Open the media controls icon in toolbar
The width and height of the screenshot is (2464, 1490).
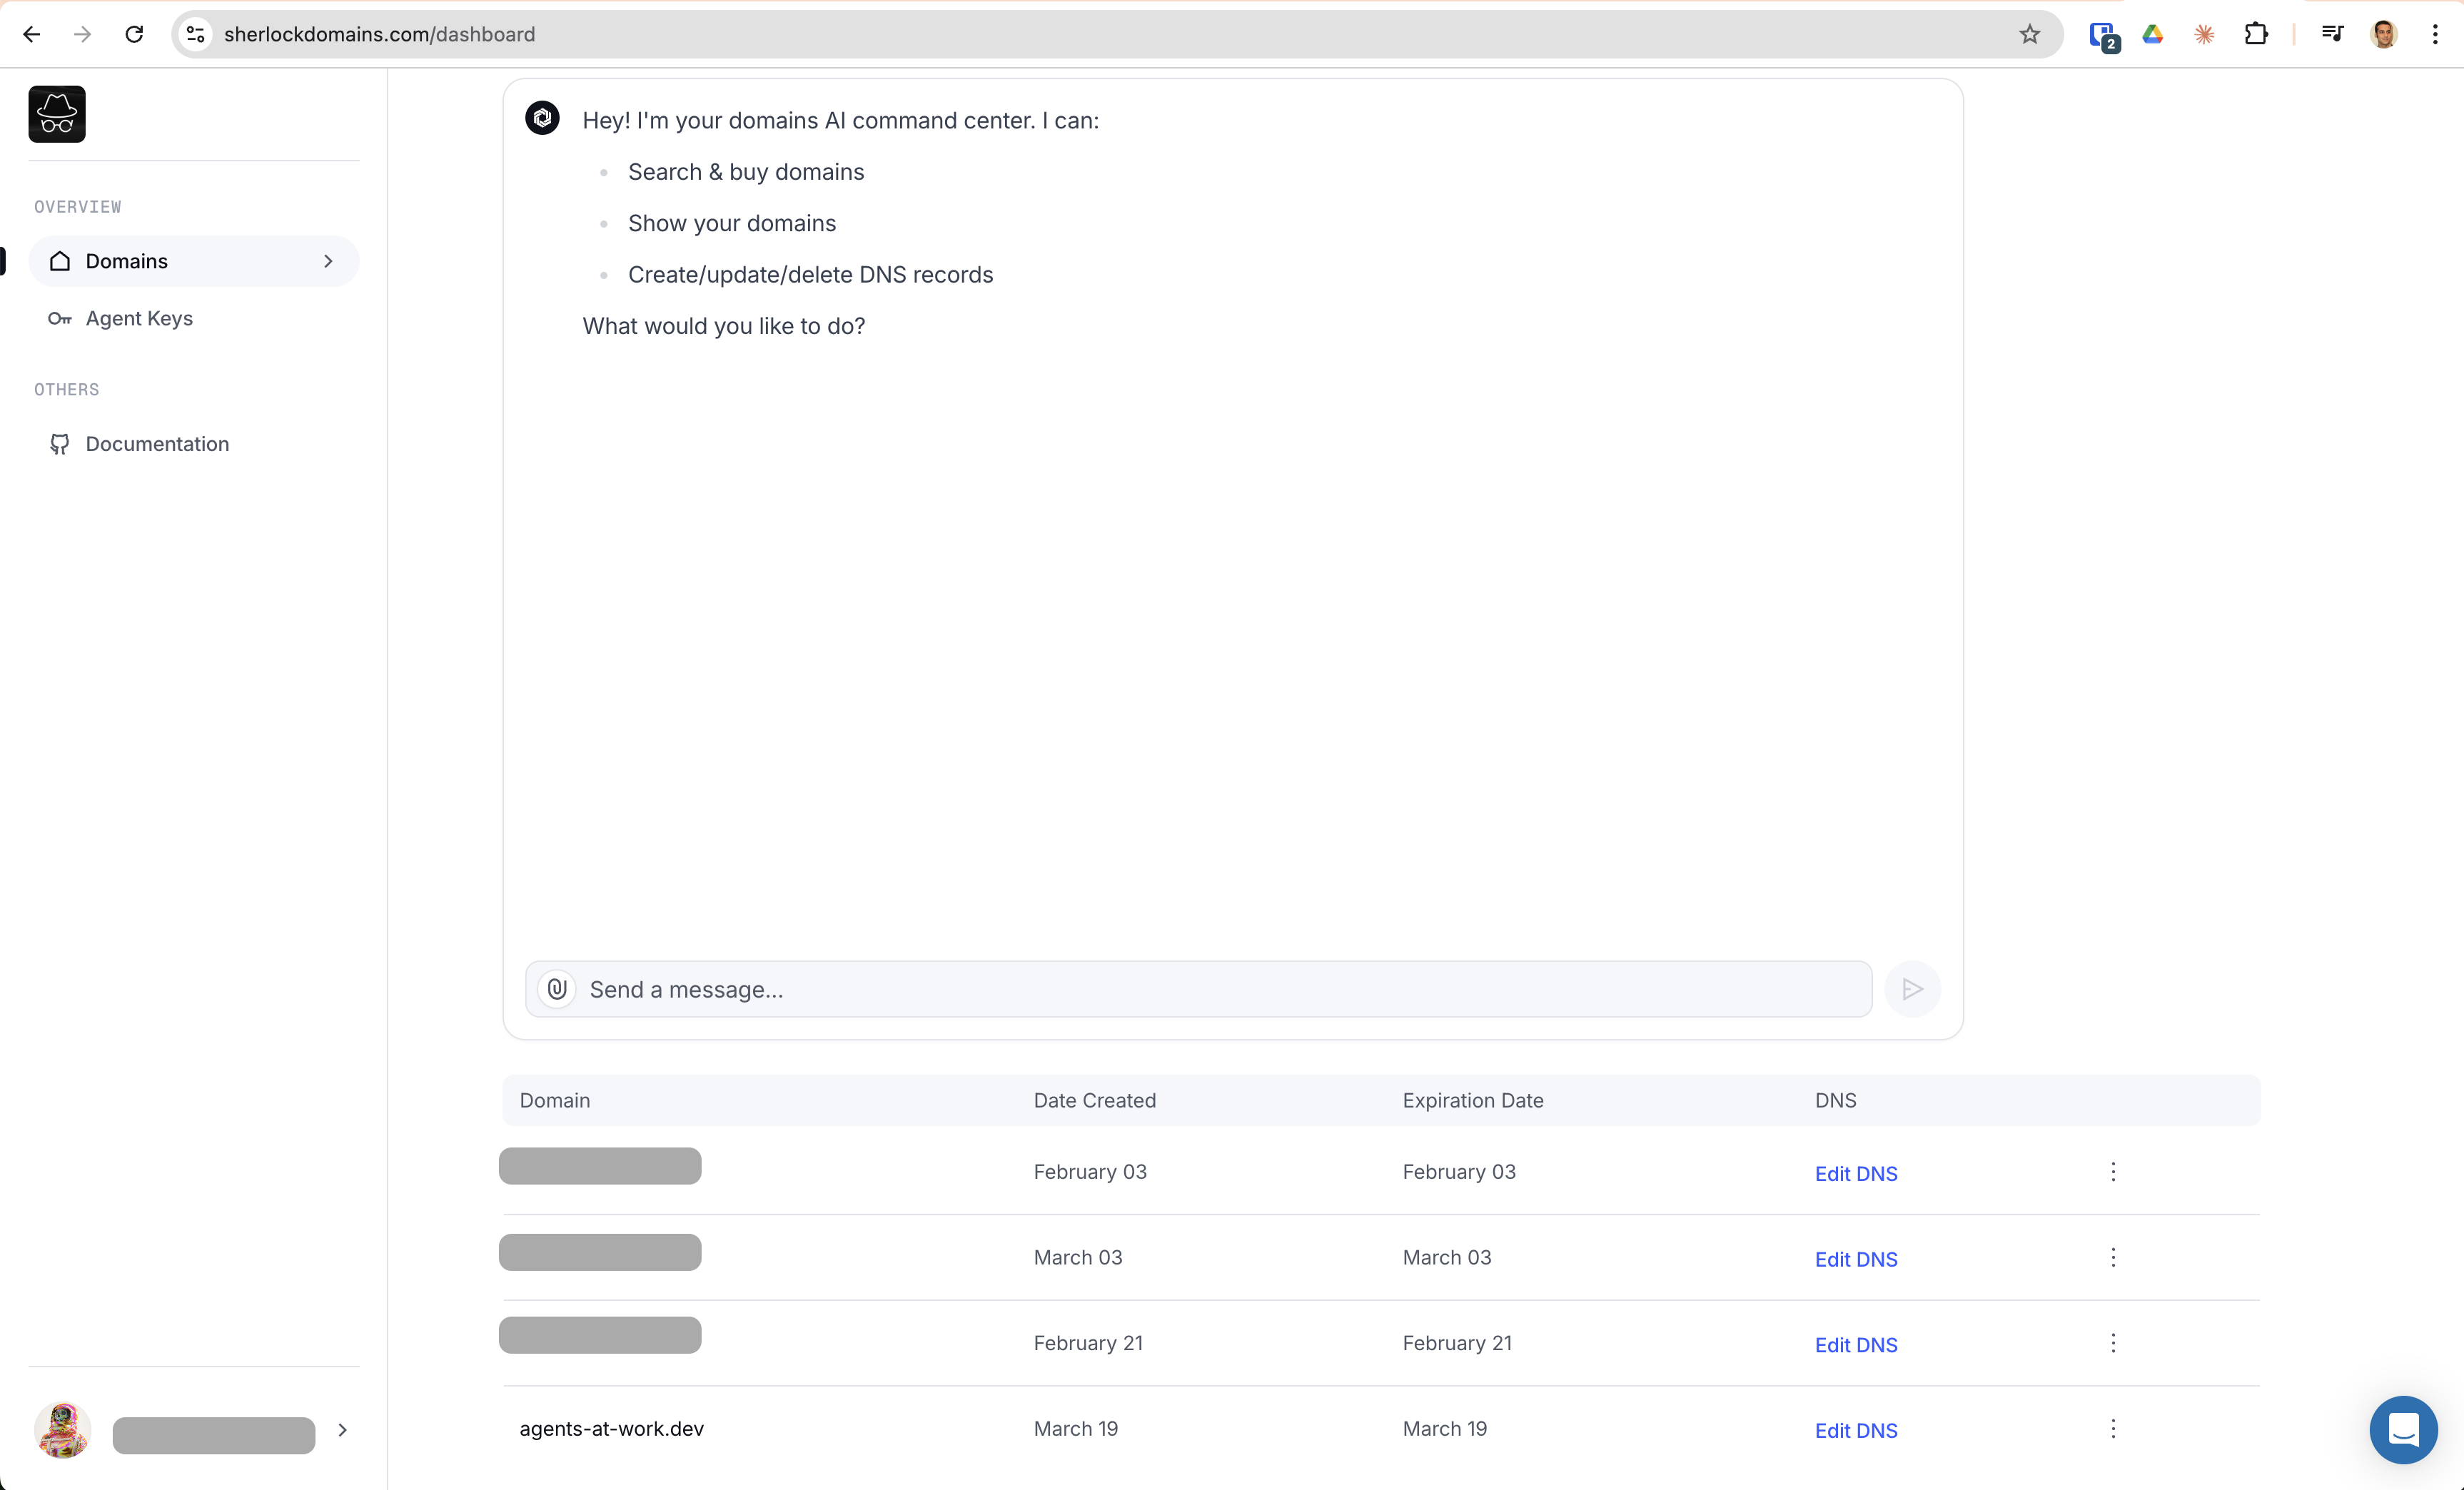point(2332,34)
